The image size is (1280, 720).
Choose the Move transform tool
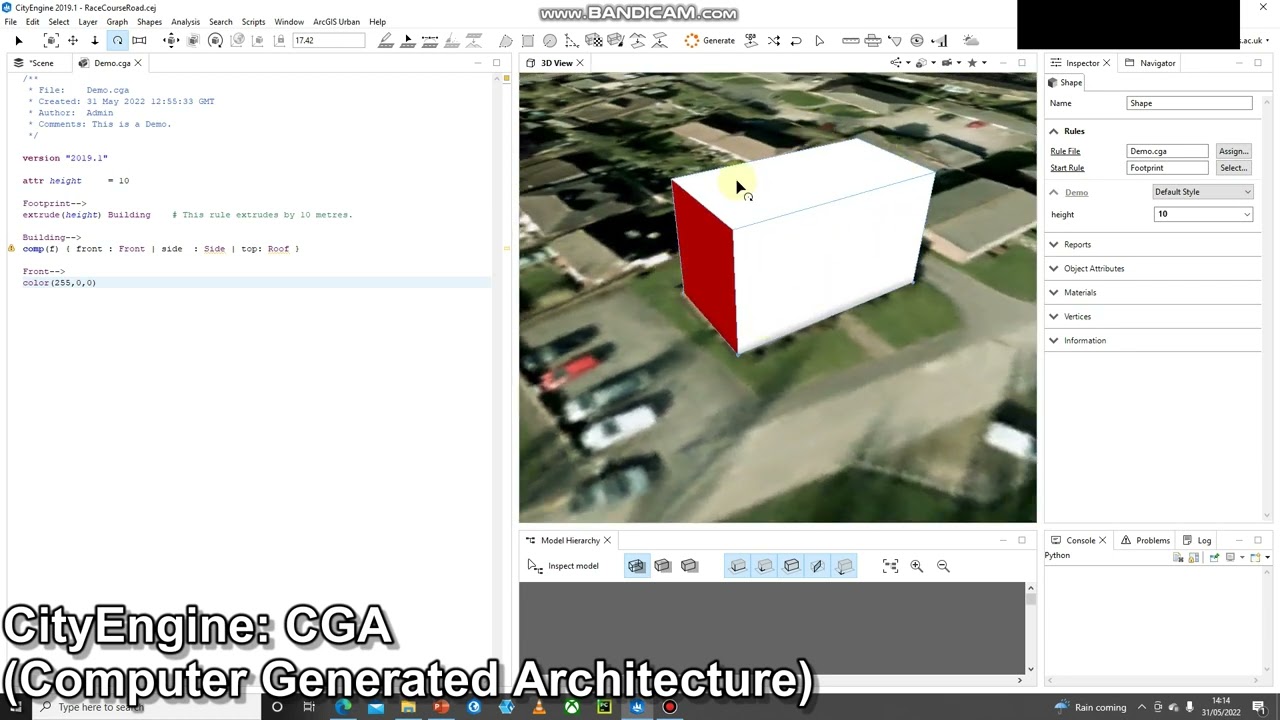tap(73, 40)
